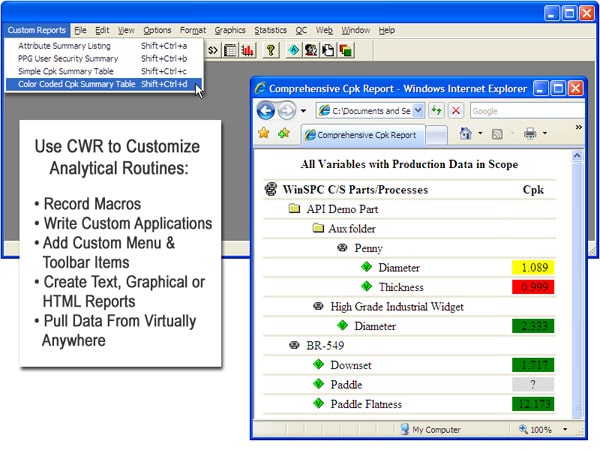Viewport: 600px width, 450px height.
Task: Click the red X stop loading icon
Action: pos(456,111)
